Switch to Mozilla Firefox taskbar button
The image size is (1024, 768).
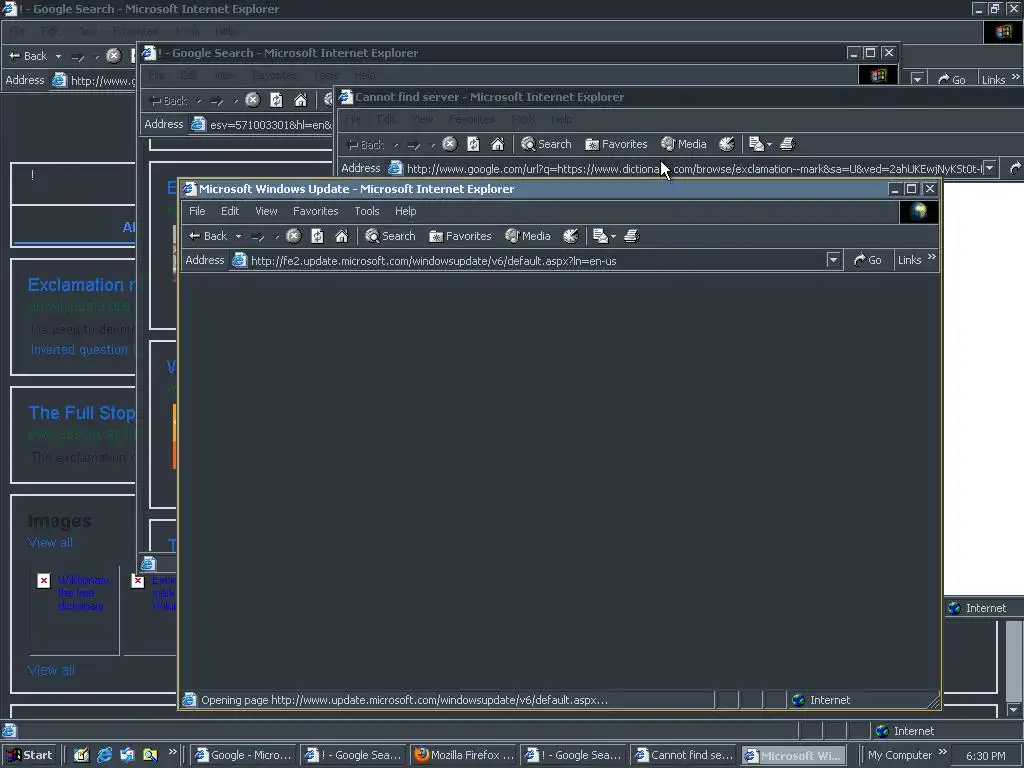point(464,755)
